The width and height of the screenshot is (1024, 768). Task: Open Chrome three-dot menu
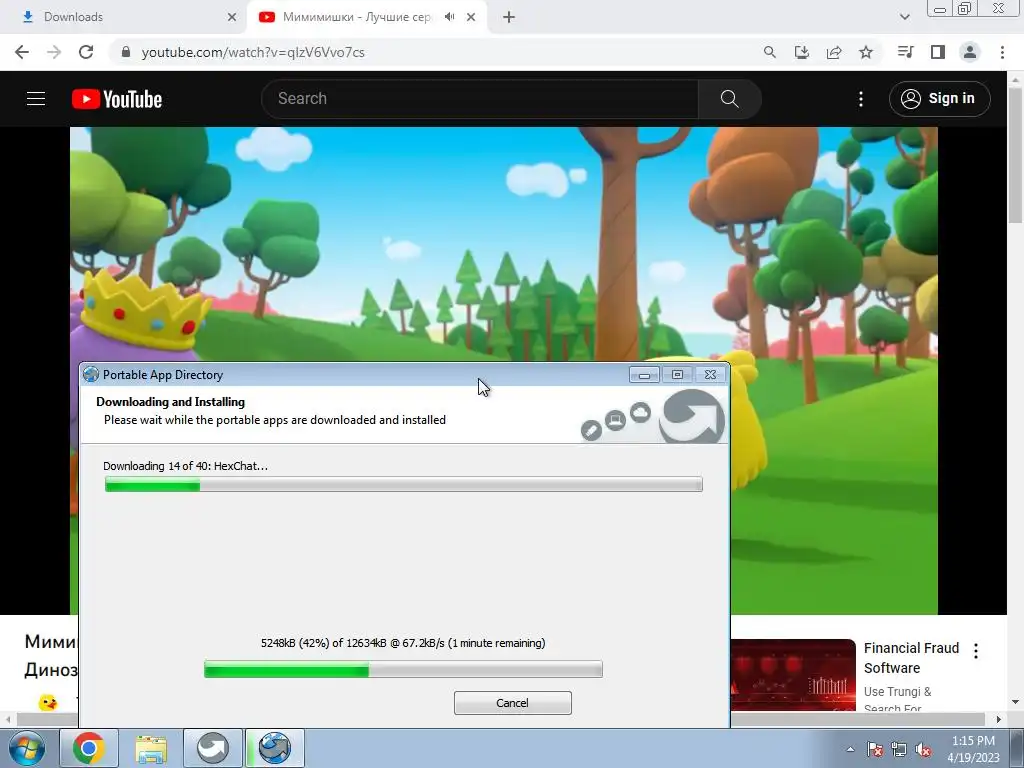coord(1002,52)
